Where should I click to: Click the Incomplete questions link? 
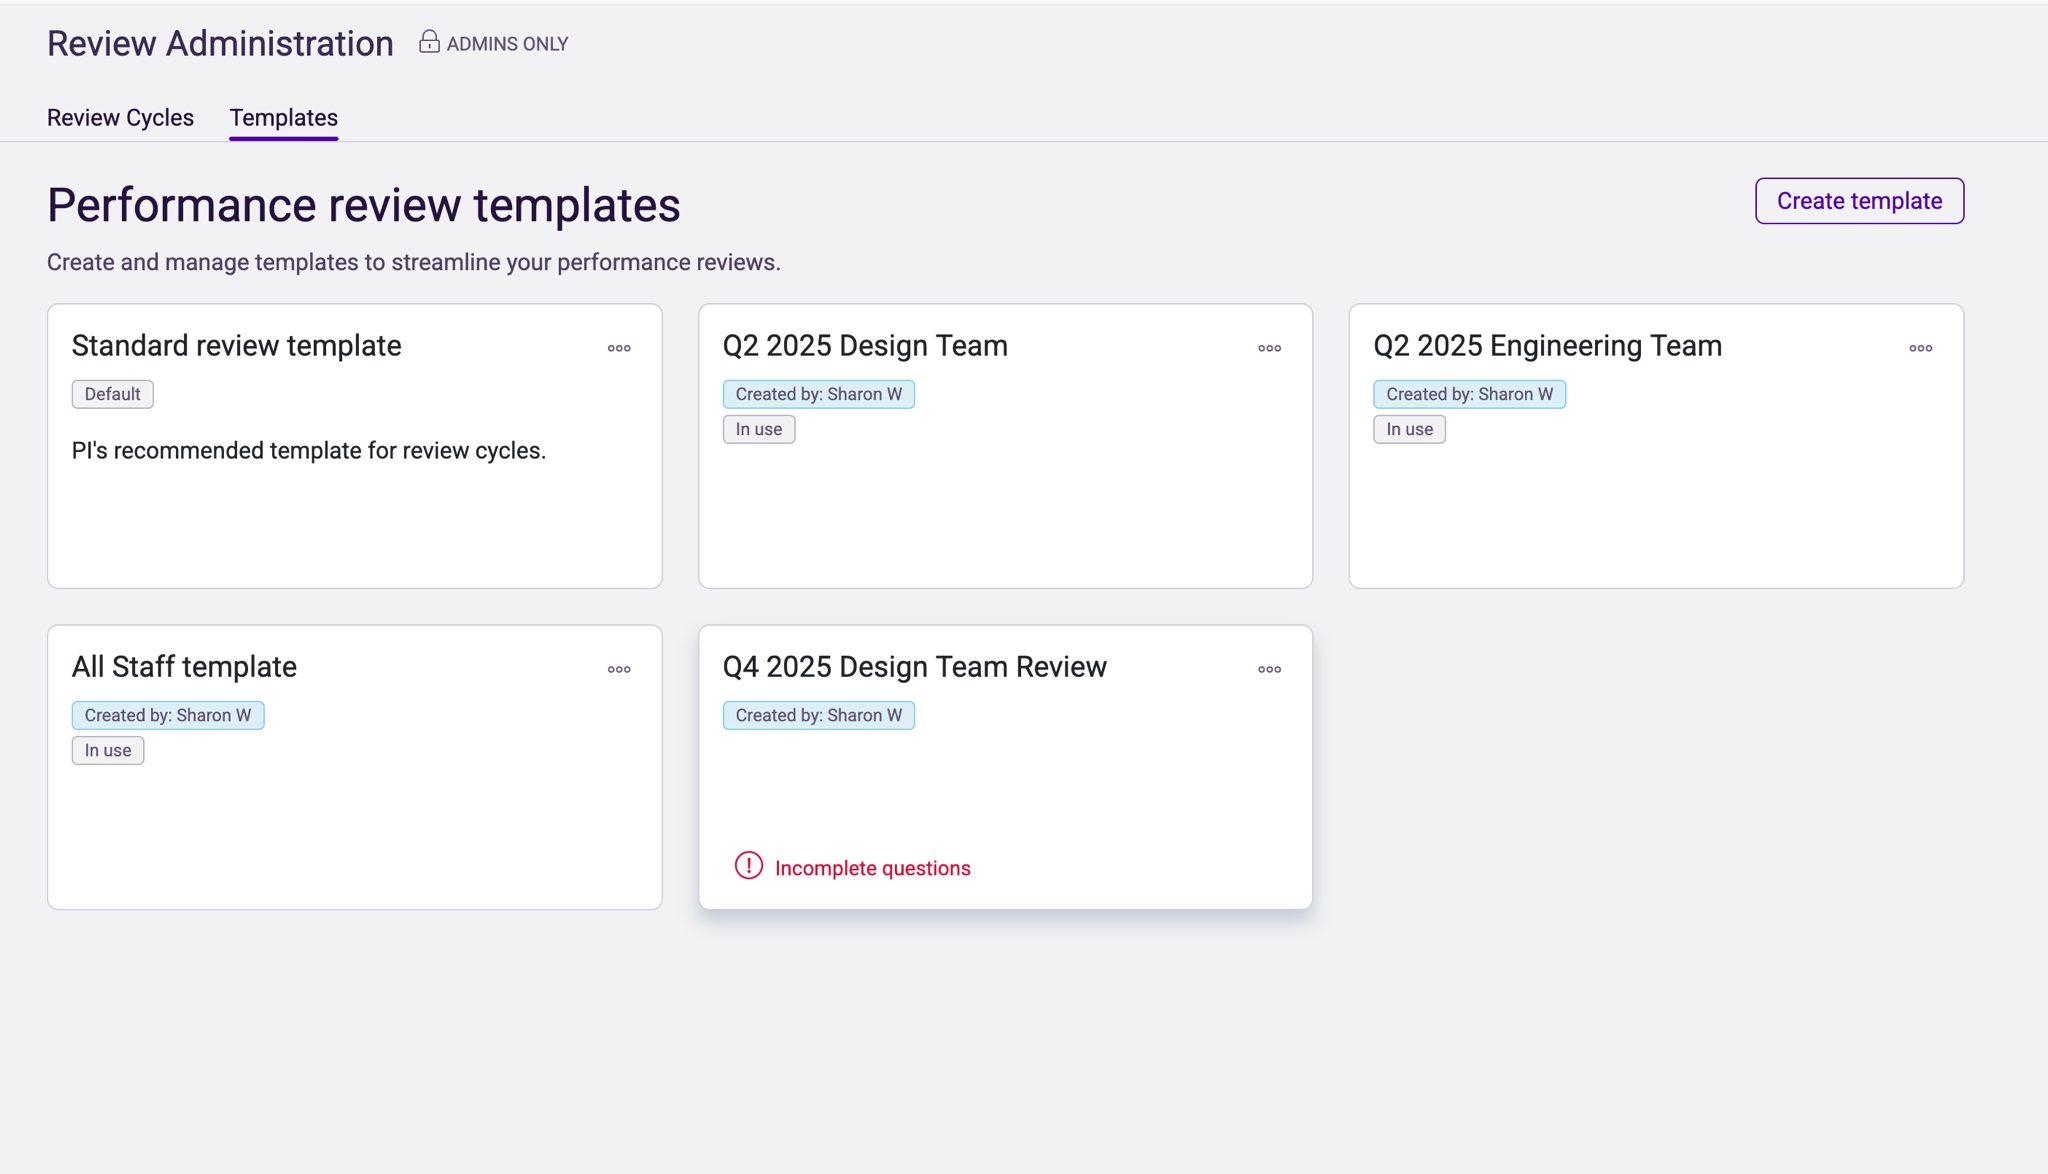tap(872, 868)
